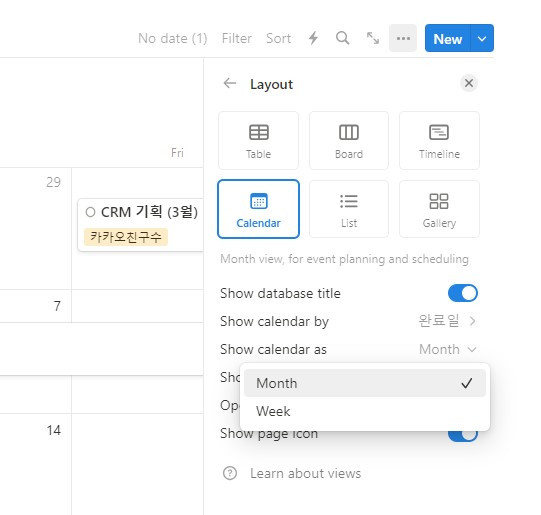541x515 pixels.
Task: Toggle Show database title switch
Action: 463,293
